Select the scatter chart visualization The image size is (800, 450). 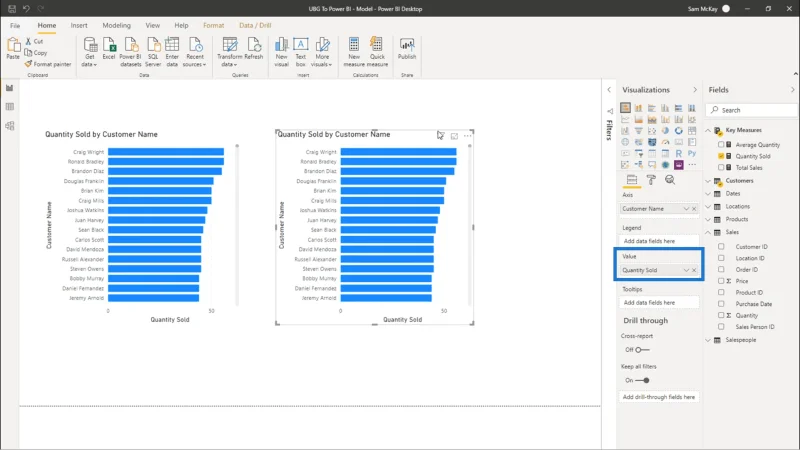652,131
